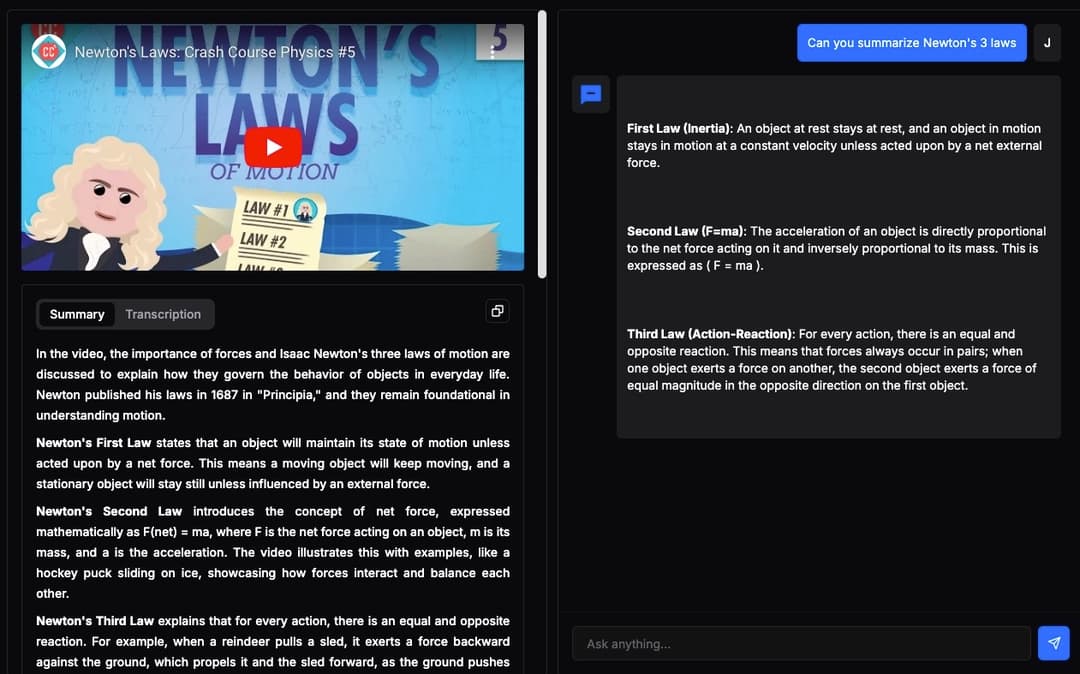Copy the summary using the copy icon
The image size is (1080, 674).
[497, 311]
